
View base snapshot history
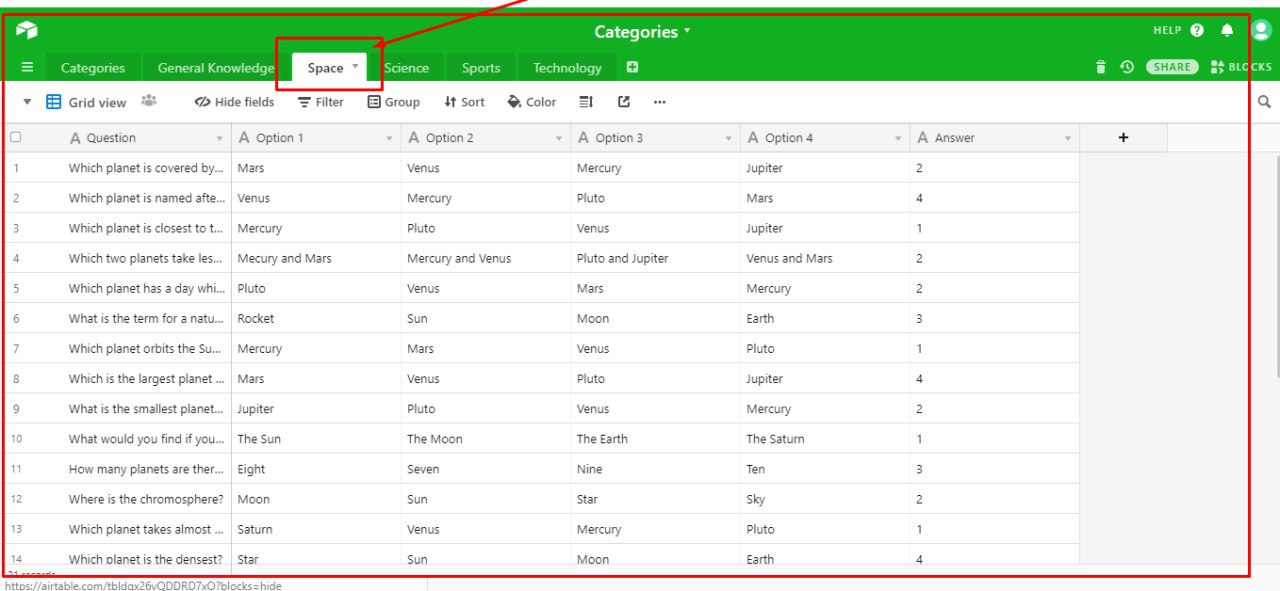1126,67
